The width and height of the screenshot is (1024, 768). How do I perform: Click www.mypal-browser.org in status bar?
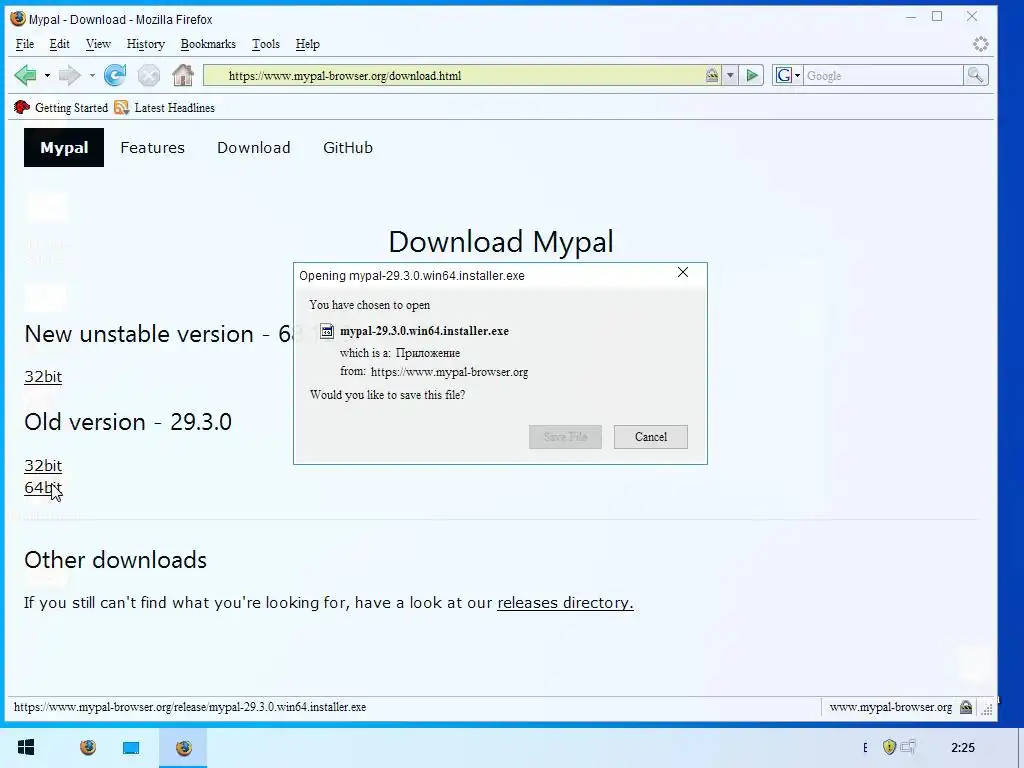tap(891, 707)
